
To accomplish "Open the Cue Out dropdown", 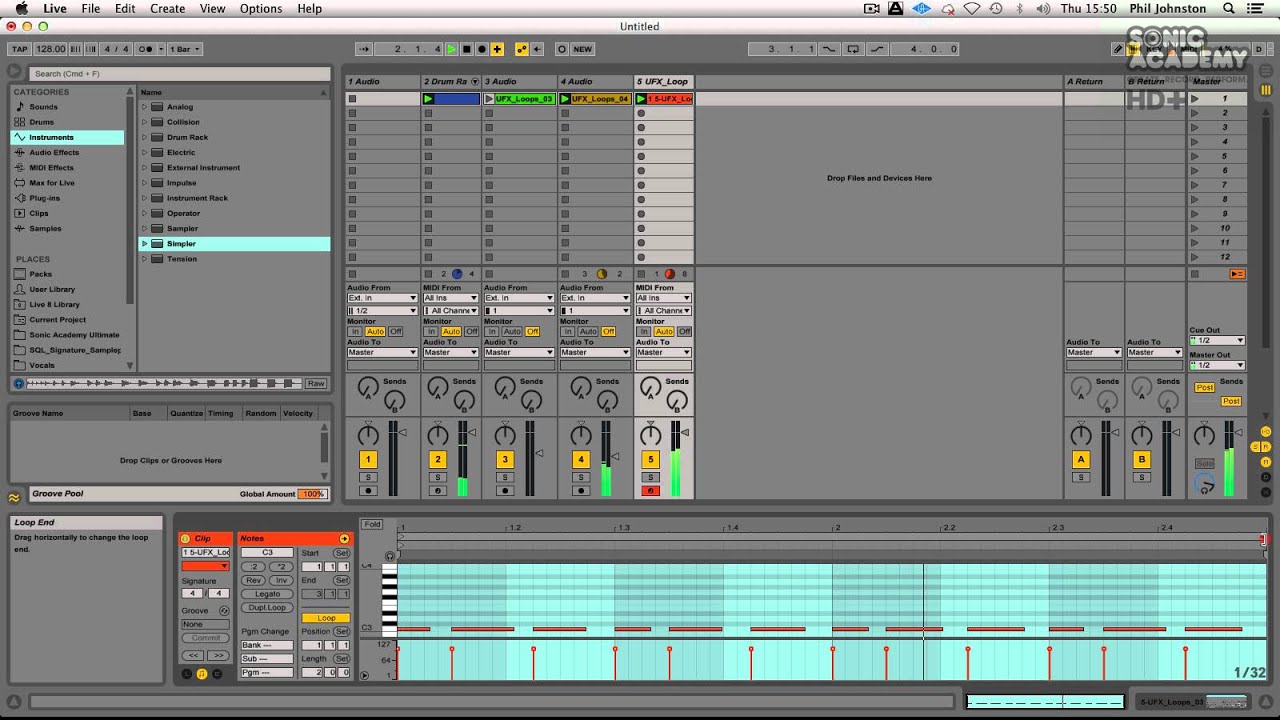I will tap(1217, 340).
